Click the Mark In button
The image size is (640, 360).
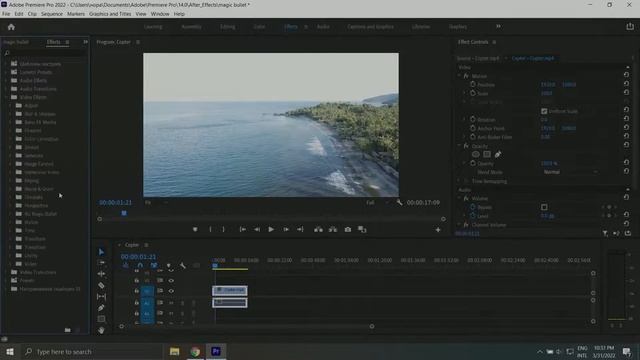tap(210, 229)
